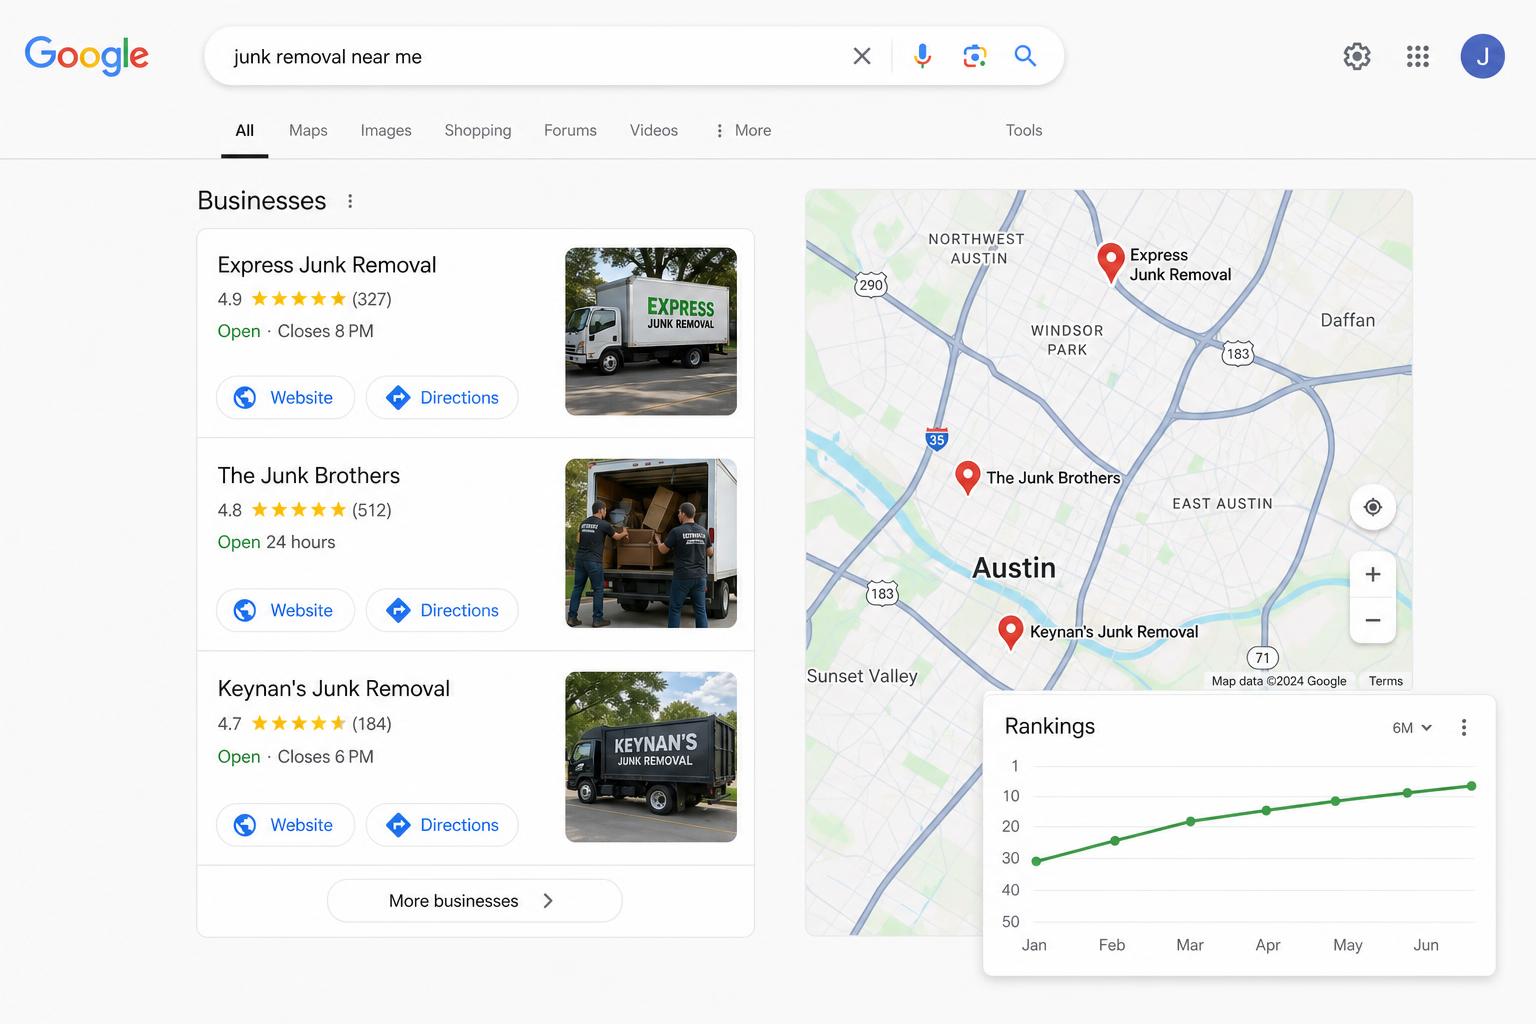Open The Junk Brothers Website button
Image resolution: width=1536 pixels, height=1024 pixels.
tap(286, 610)
